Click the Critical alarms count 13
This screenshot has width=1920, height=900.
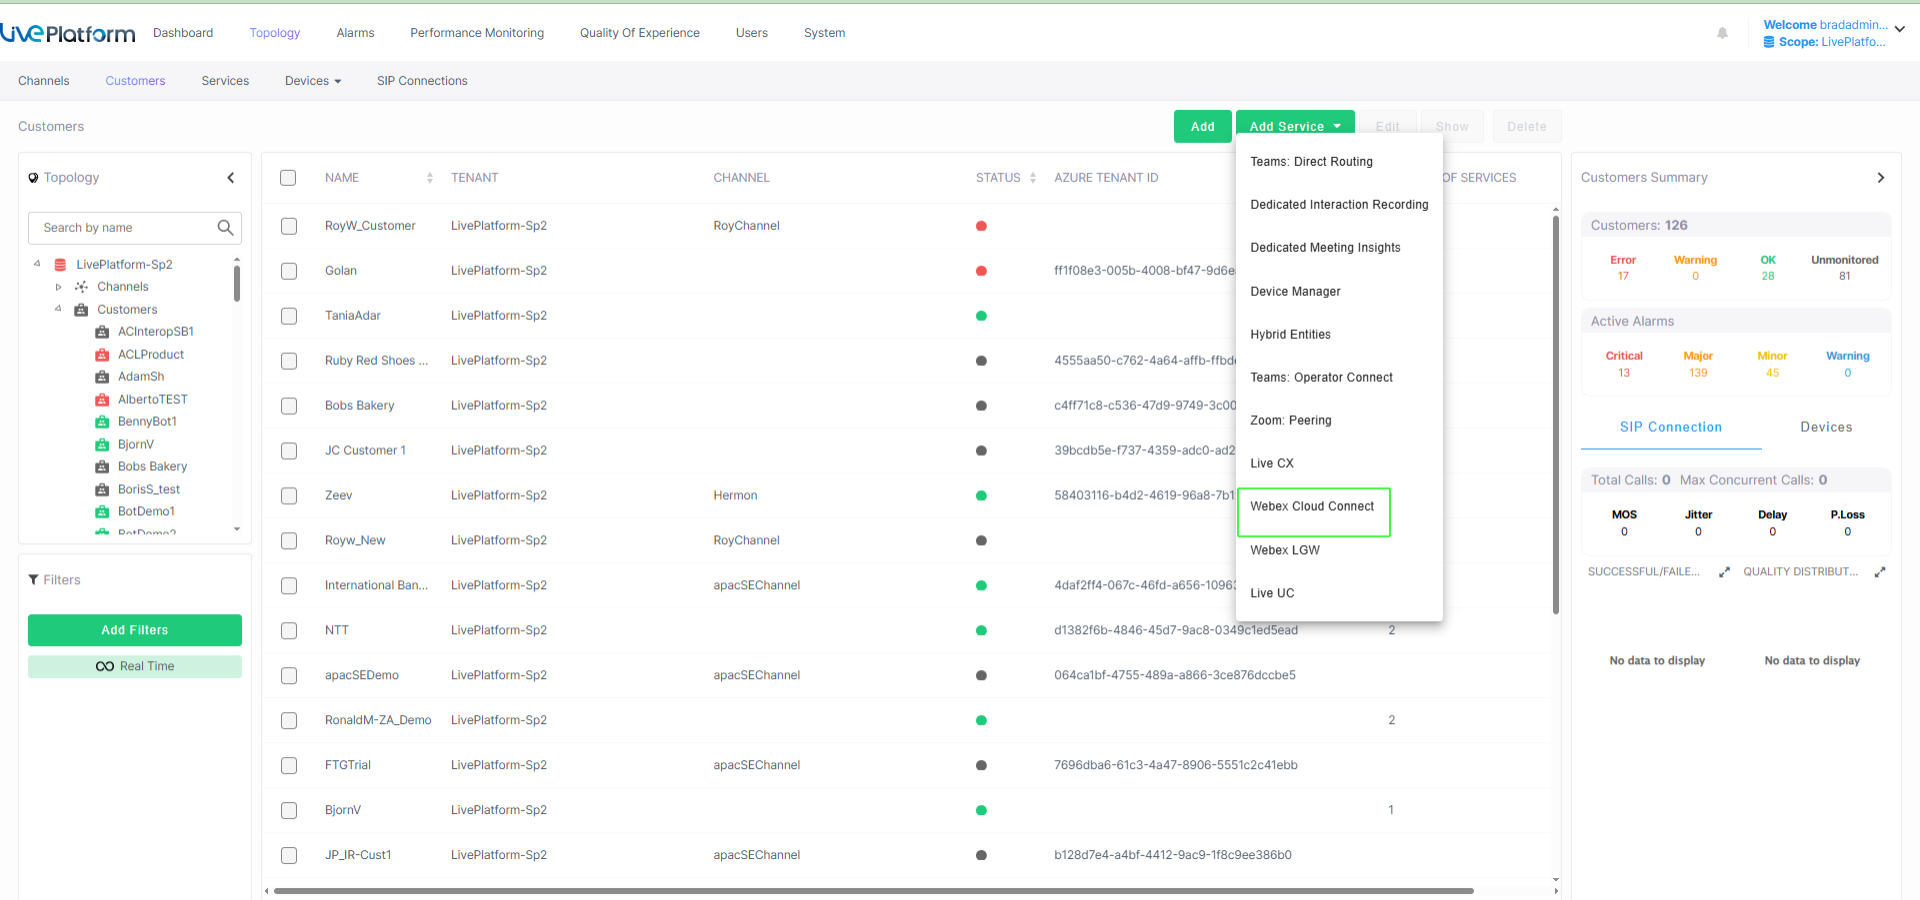(1624, 373)
